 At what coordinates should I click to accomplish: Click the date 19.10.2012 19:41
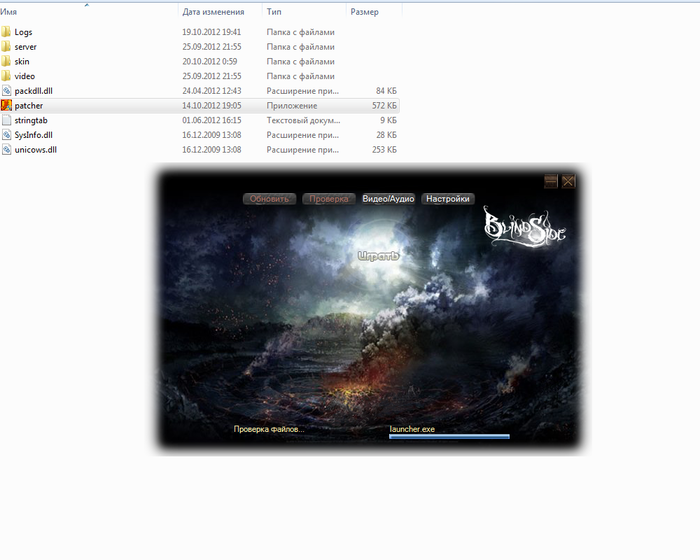pyautogui.click(x=212, y=32)
